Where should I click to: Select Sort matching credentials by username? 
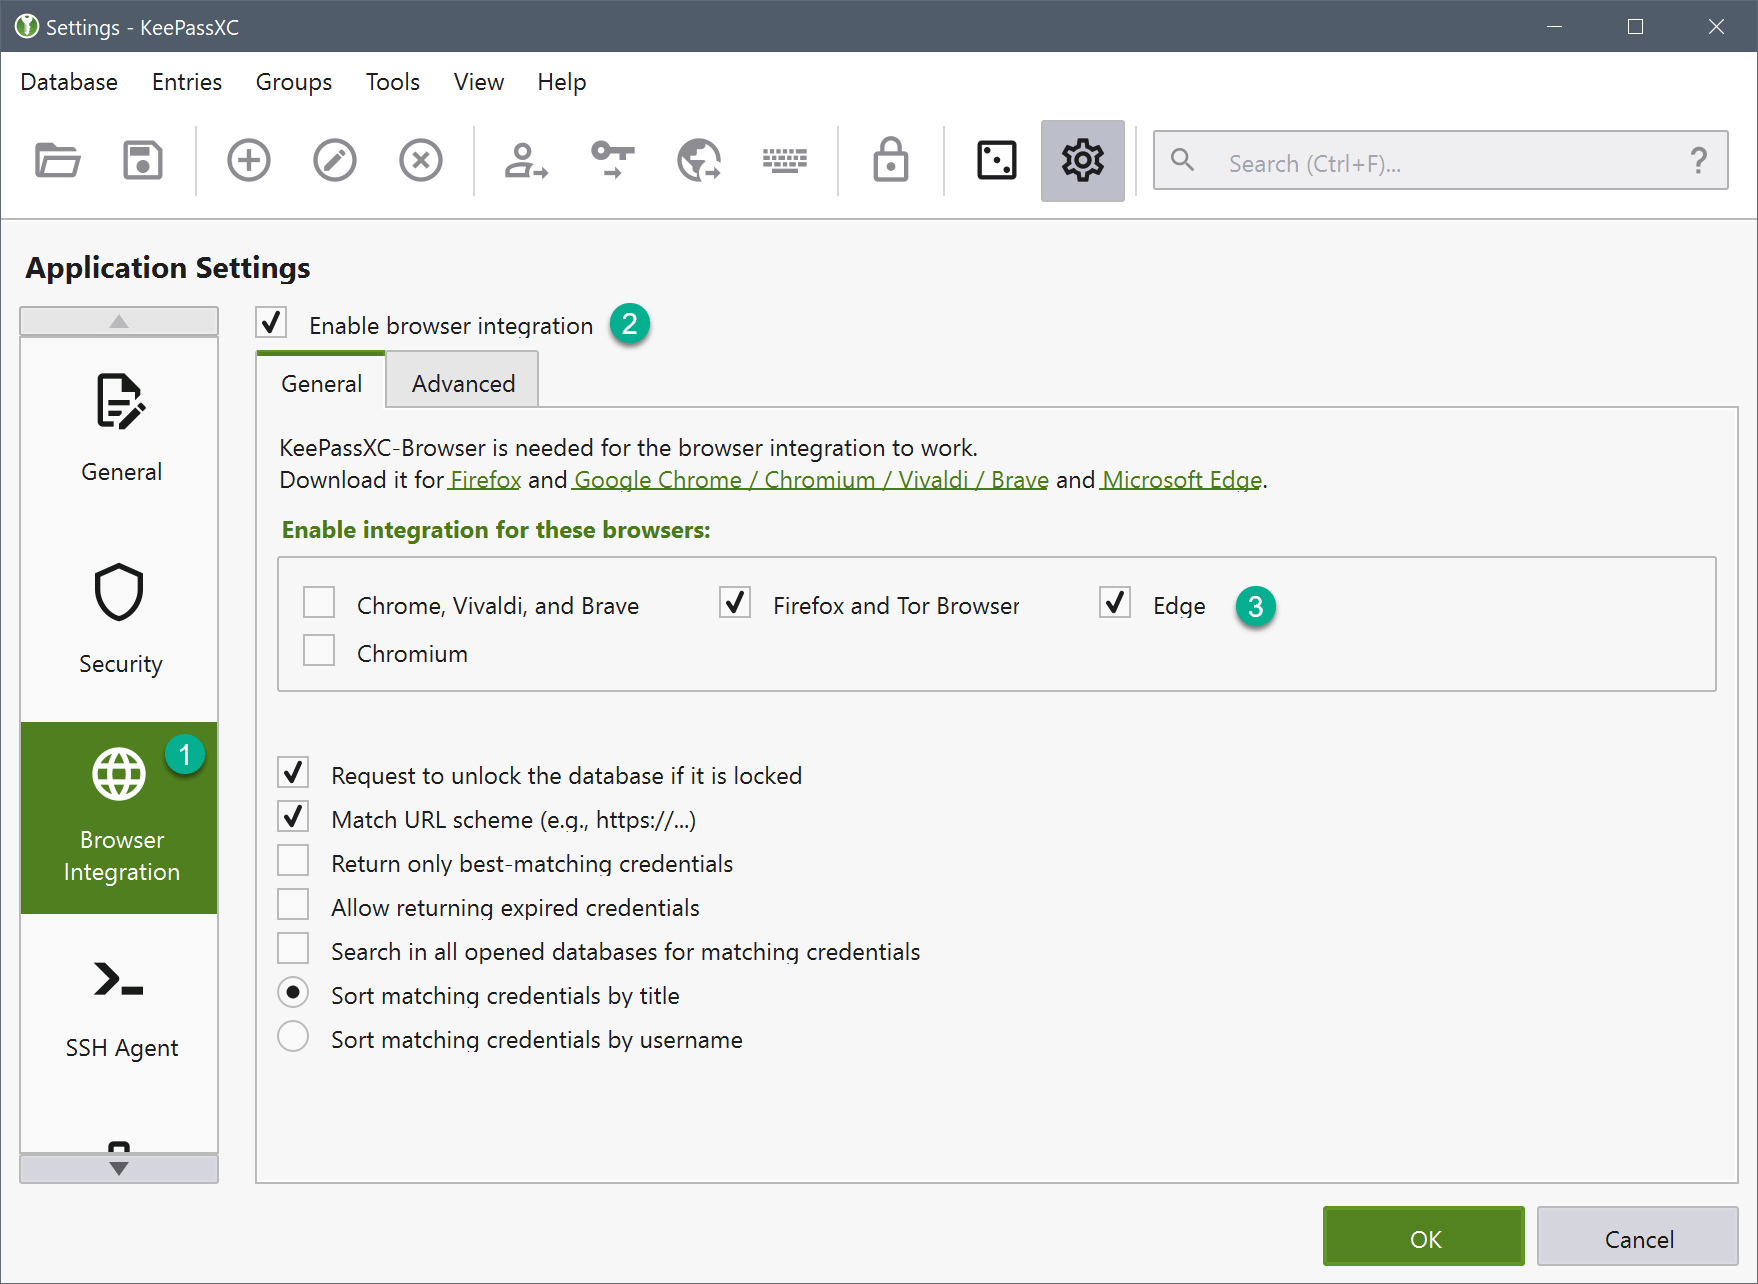coord(294,1038)
